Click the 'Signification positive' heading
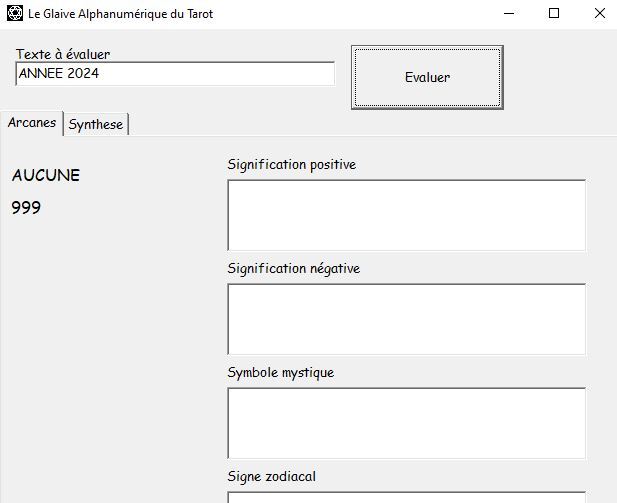 coord(292,164)
